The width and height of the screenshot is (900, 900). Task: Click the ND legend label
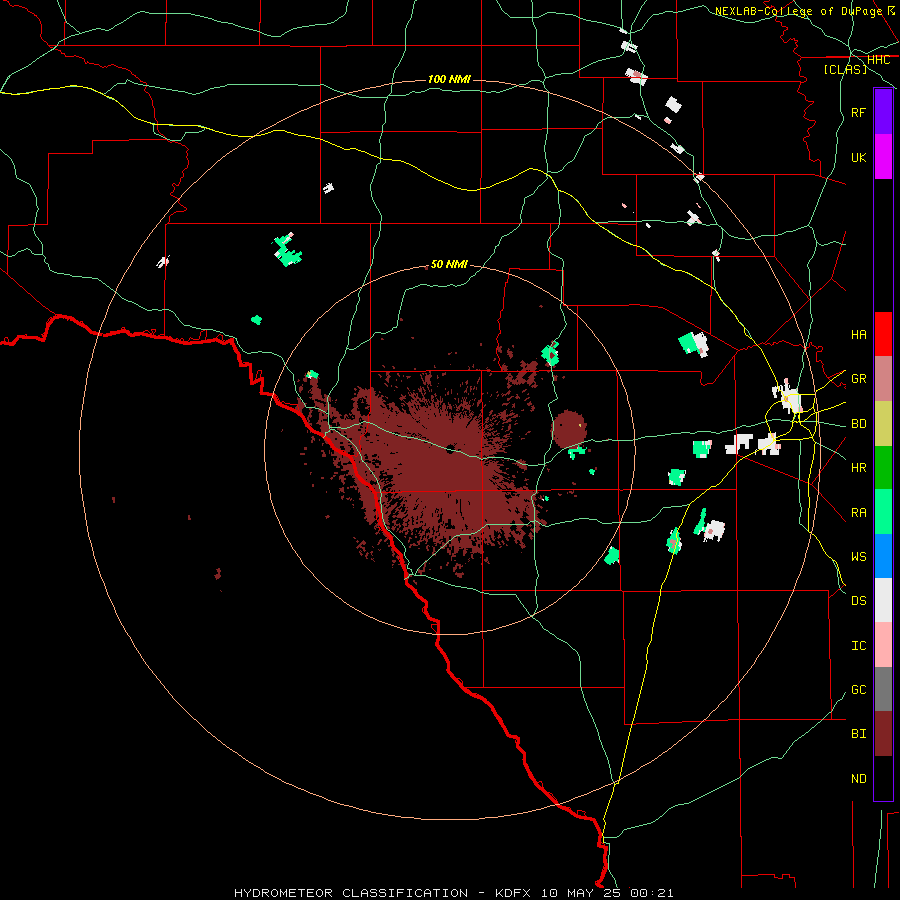(858, 778)
